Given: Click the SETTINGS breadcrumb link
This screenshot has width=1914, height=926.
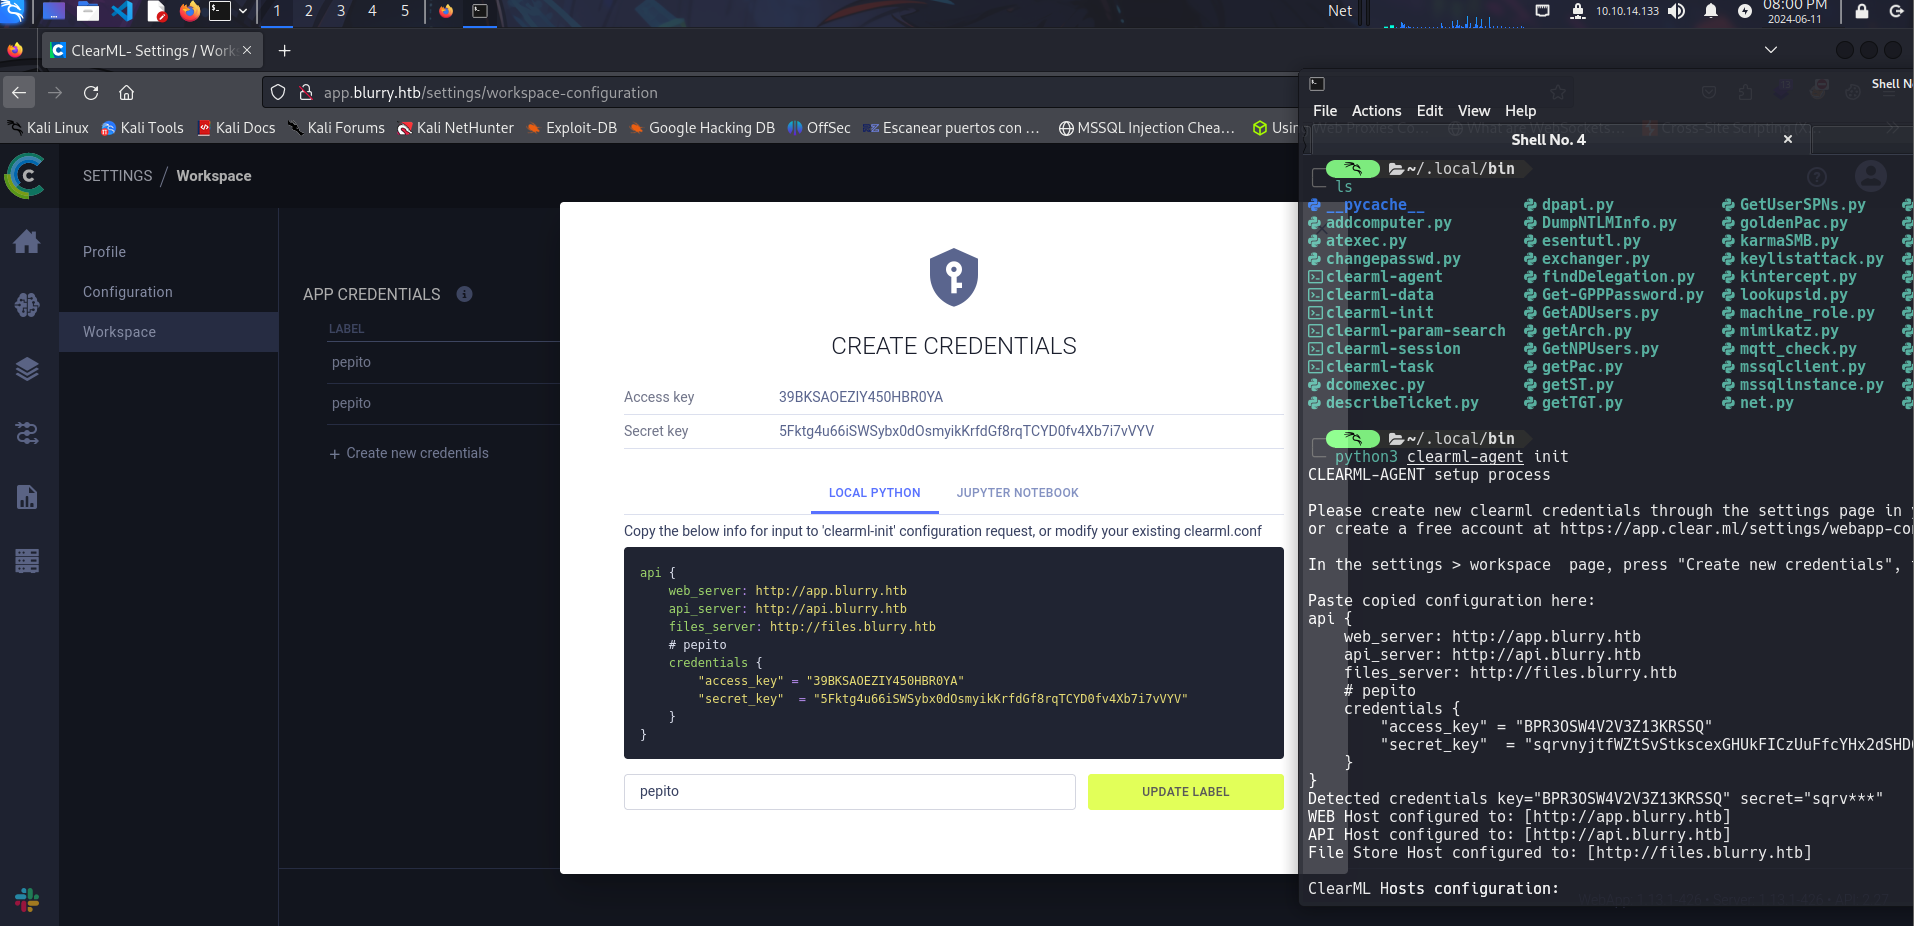Looking at the screenshot, I should point(117,176).
